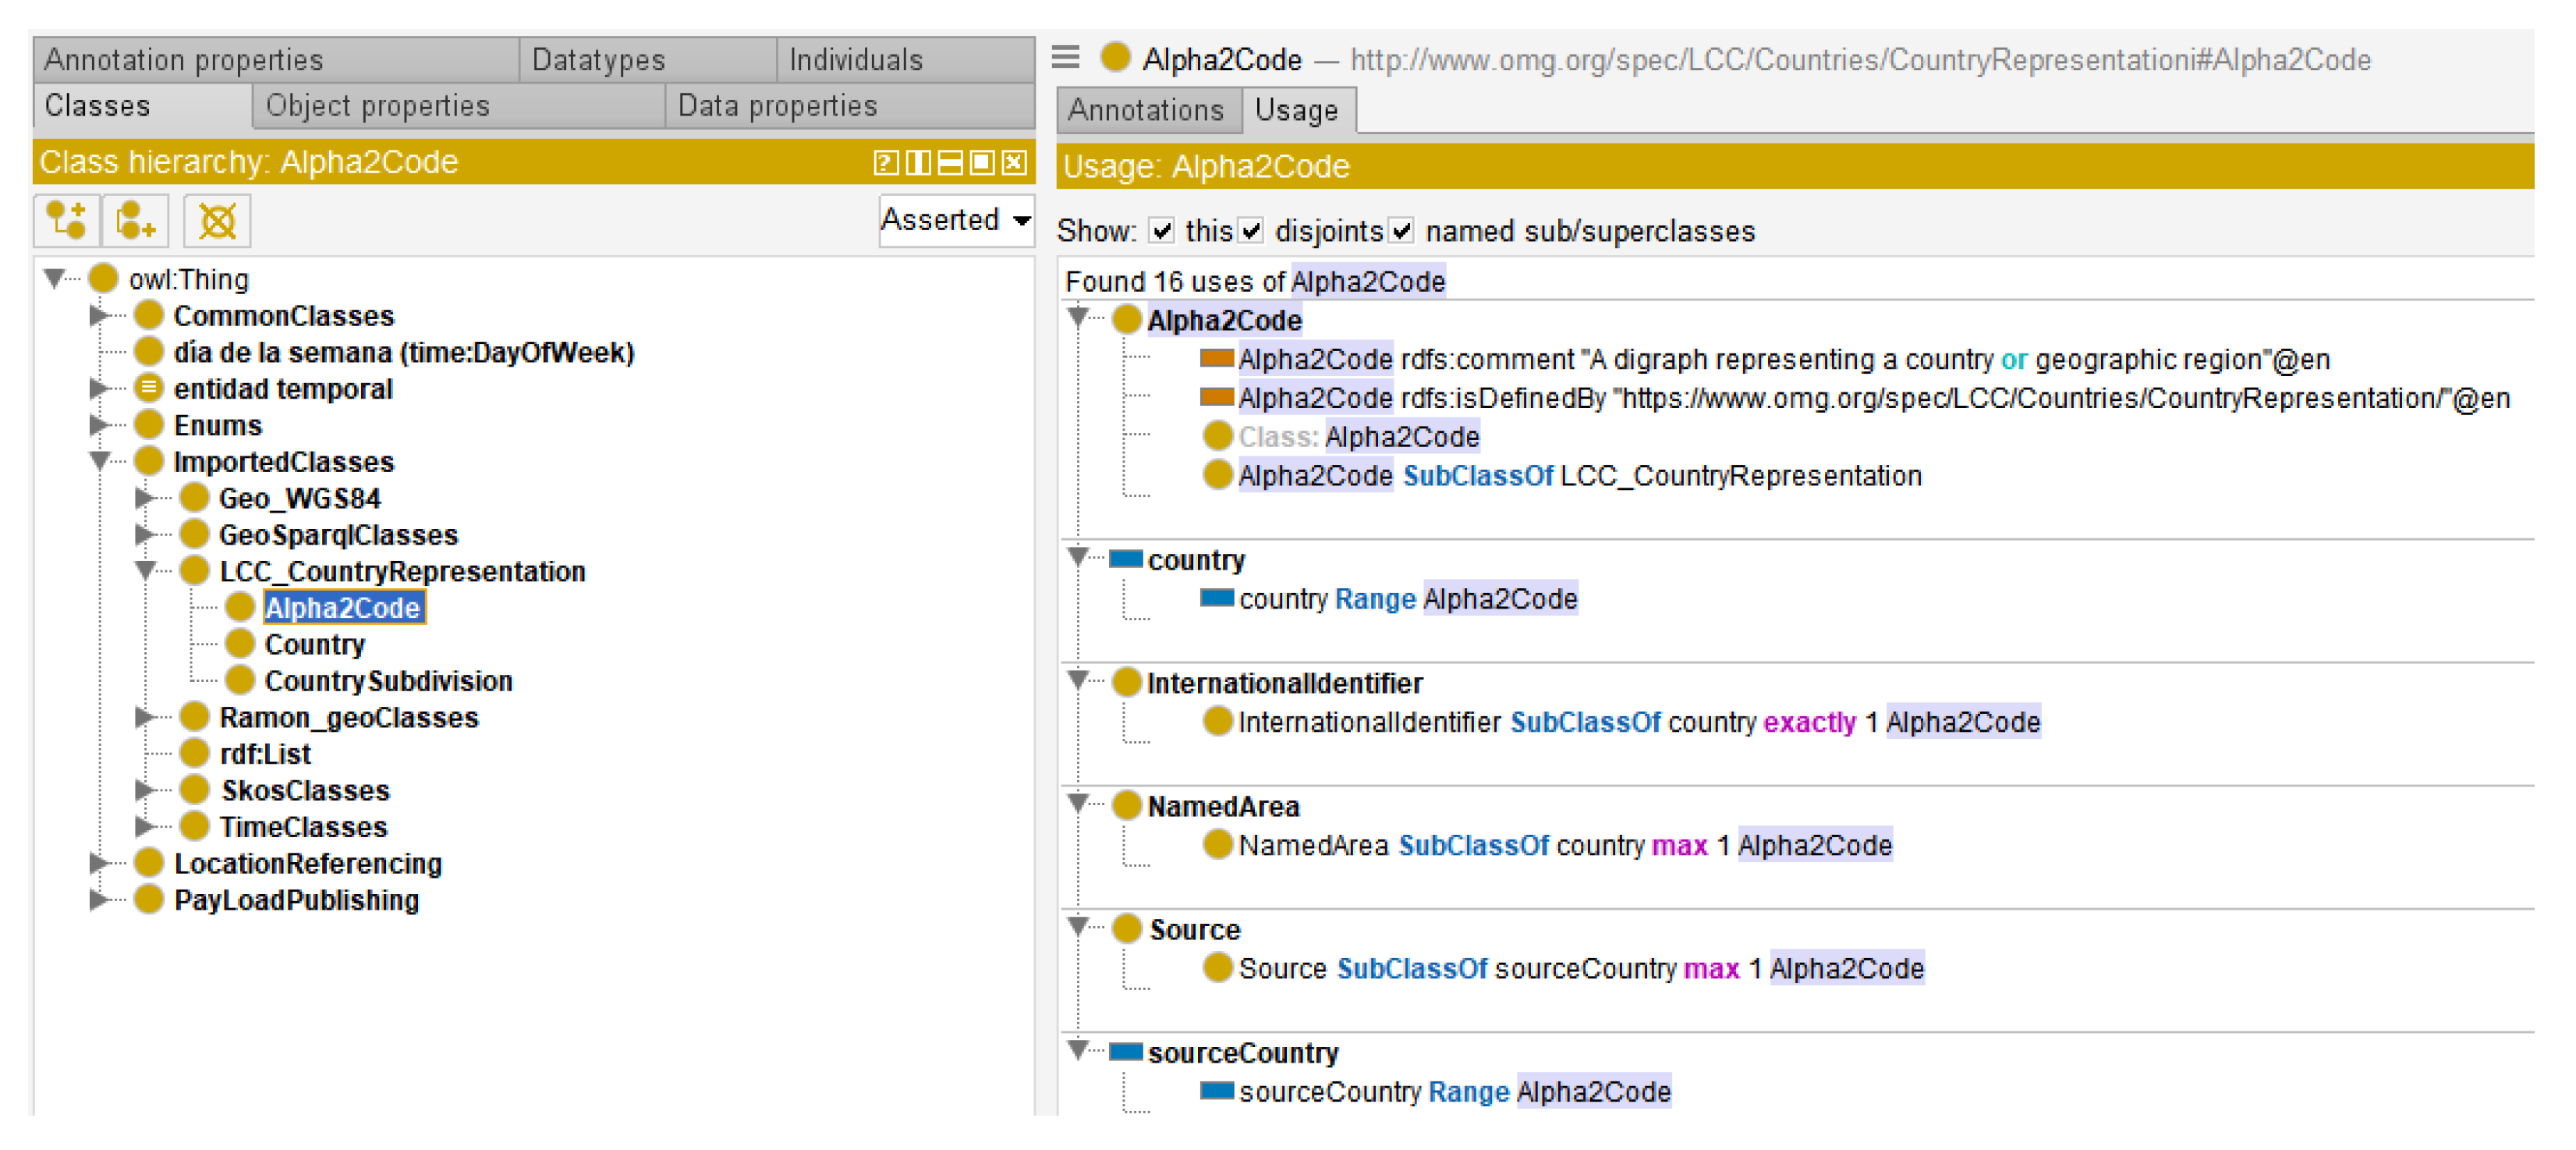Click the float view icon in the hierarchy header
2576x1150 pixels.
pos(982,163)
